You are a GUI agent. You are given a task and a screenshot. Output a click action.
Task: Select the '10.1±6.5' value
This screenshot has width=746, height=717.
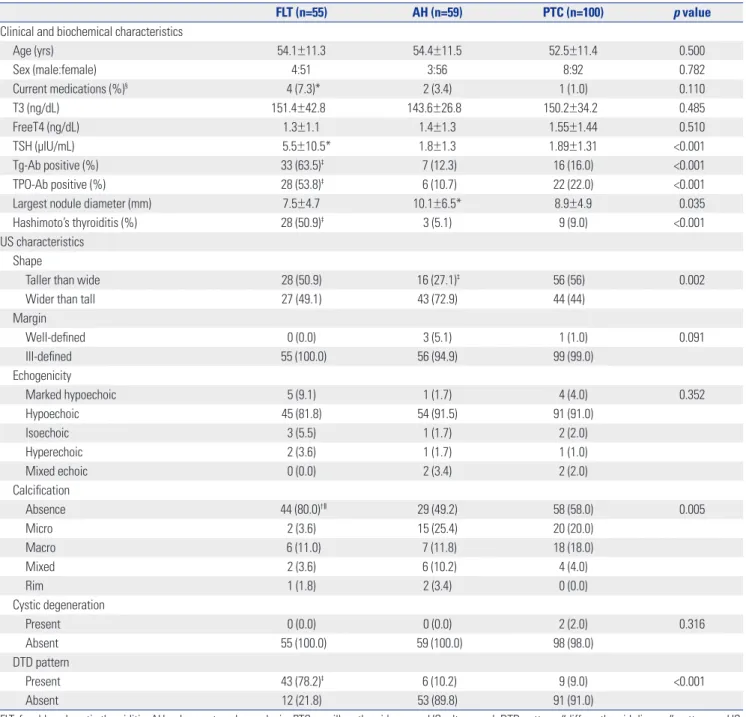[437, 204]
